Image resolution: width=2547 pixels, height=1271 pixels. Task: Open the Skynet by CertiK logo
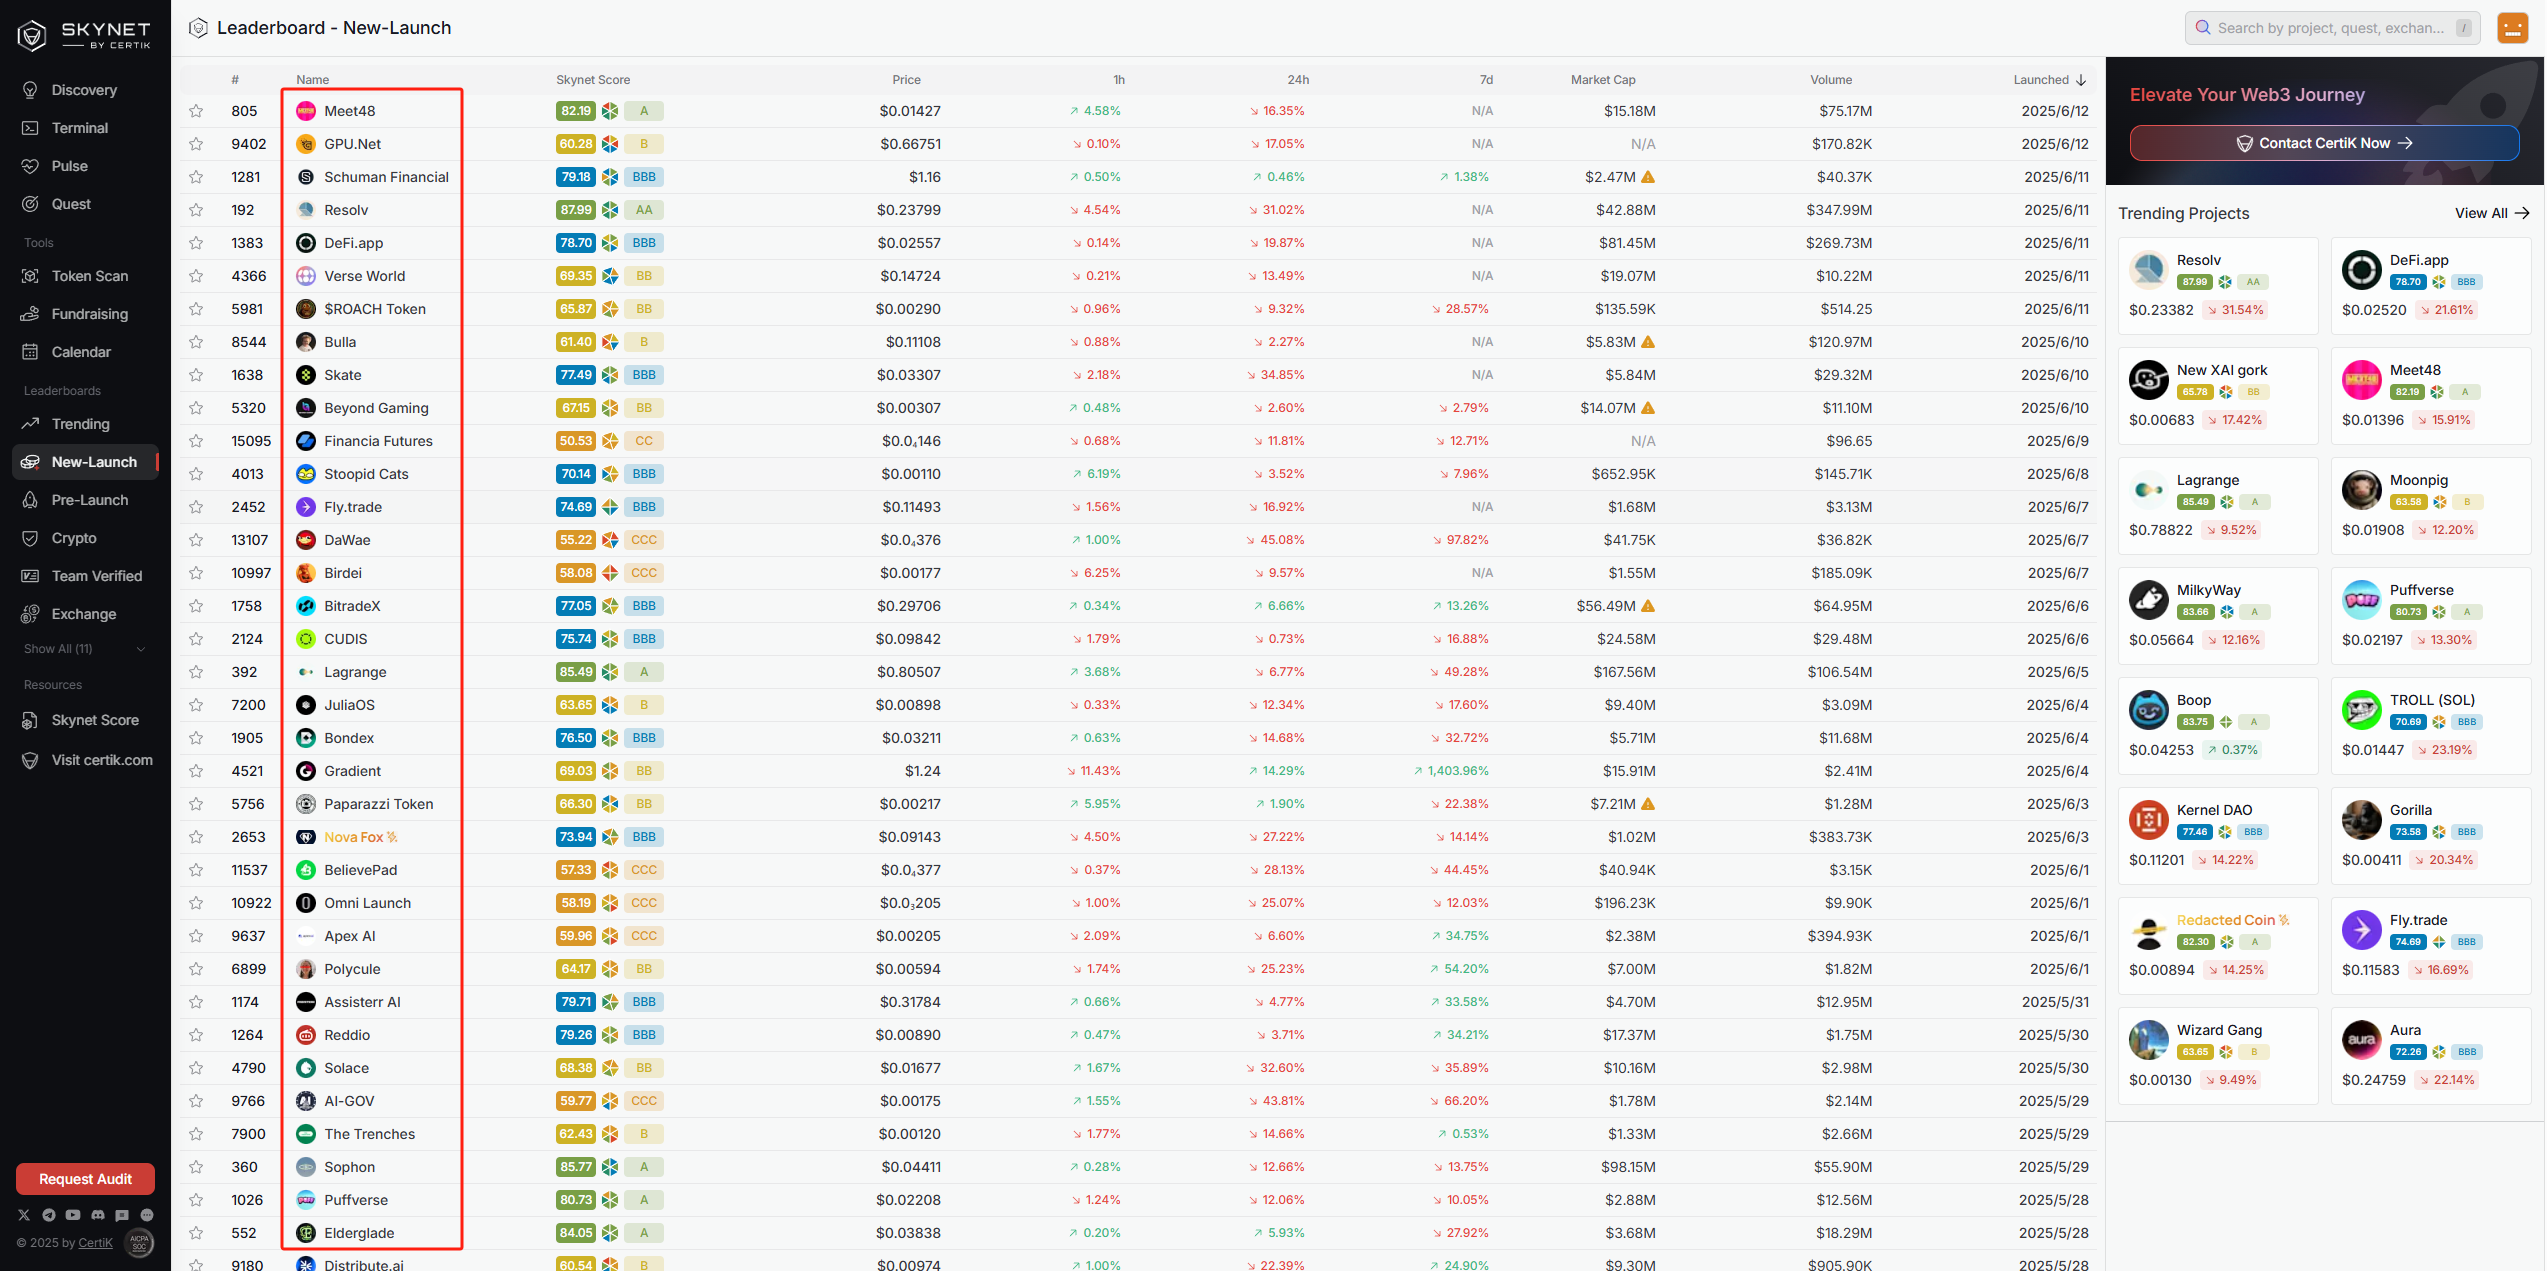pos(84,34)
